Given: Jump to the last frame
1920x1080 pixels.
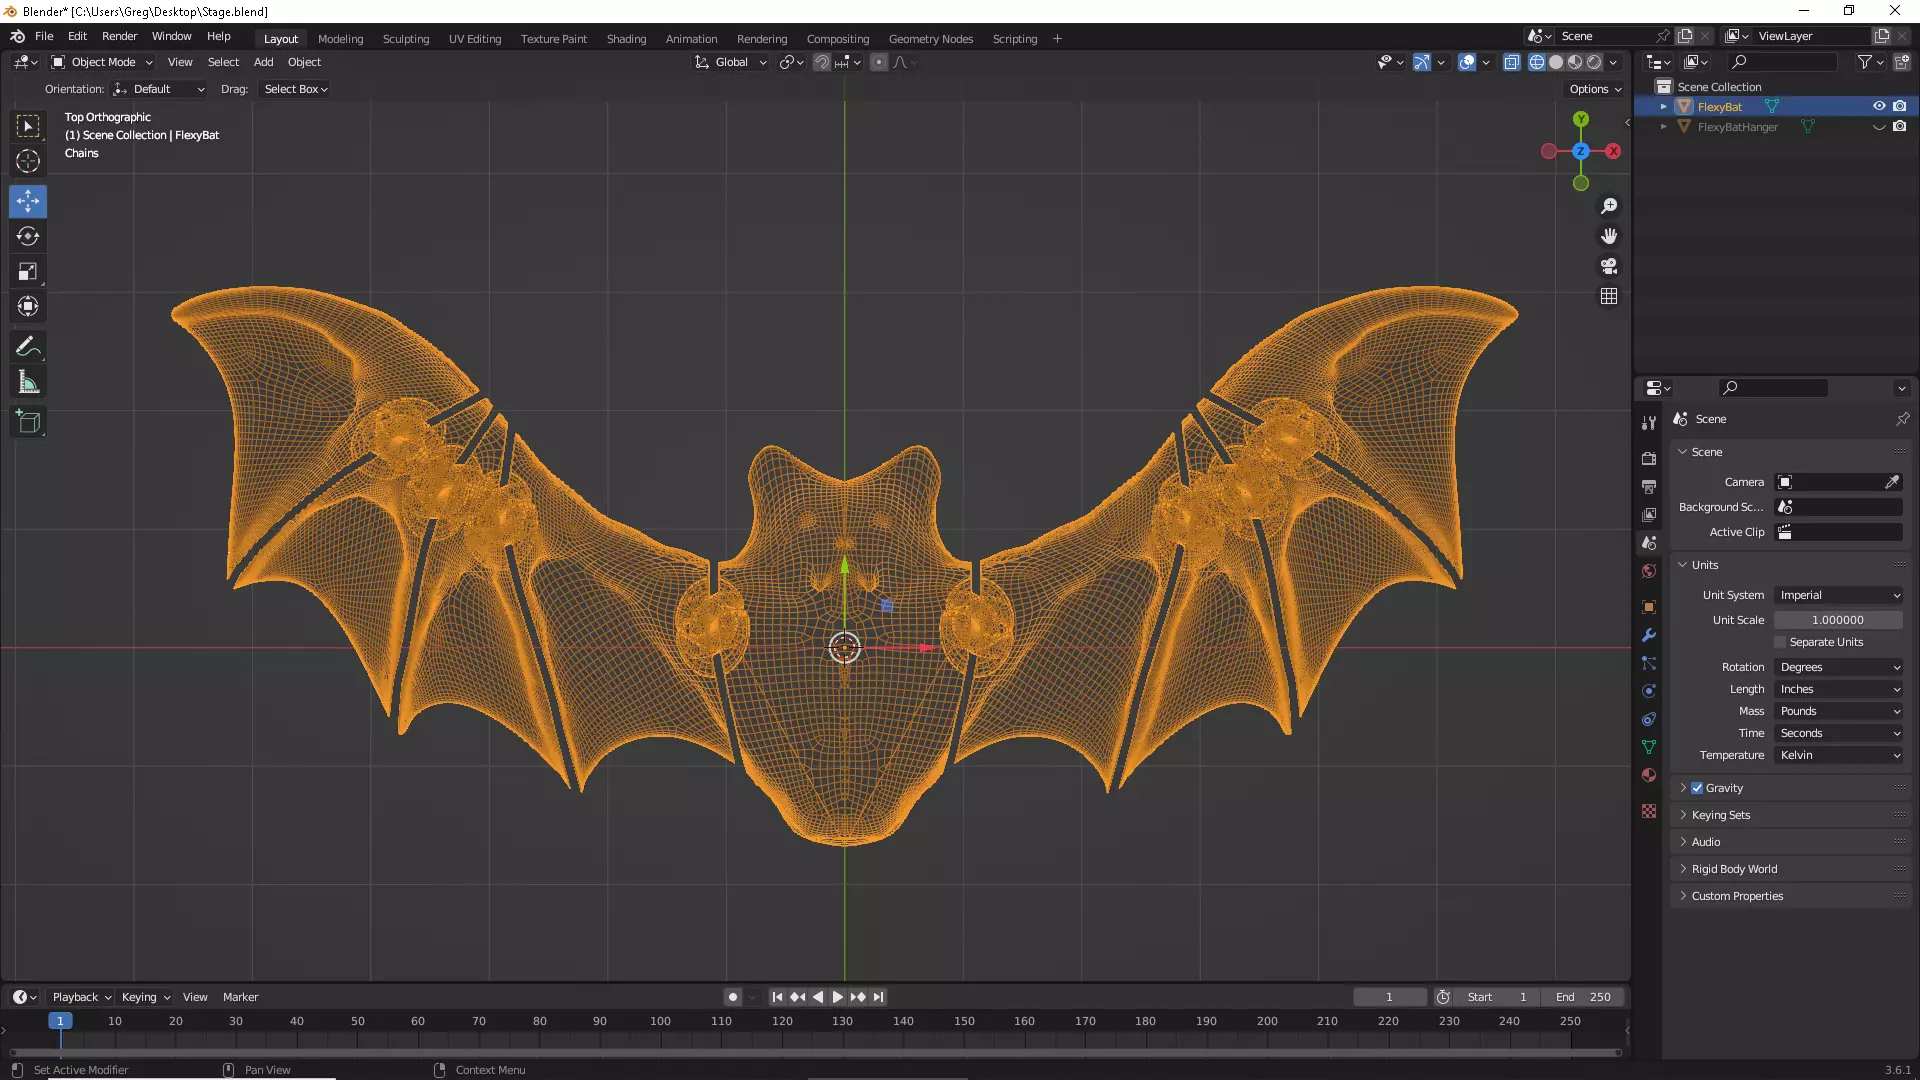Looking at the screenshot, I should [x=878, y=997].
